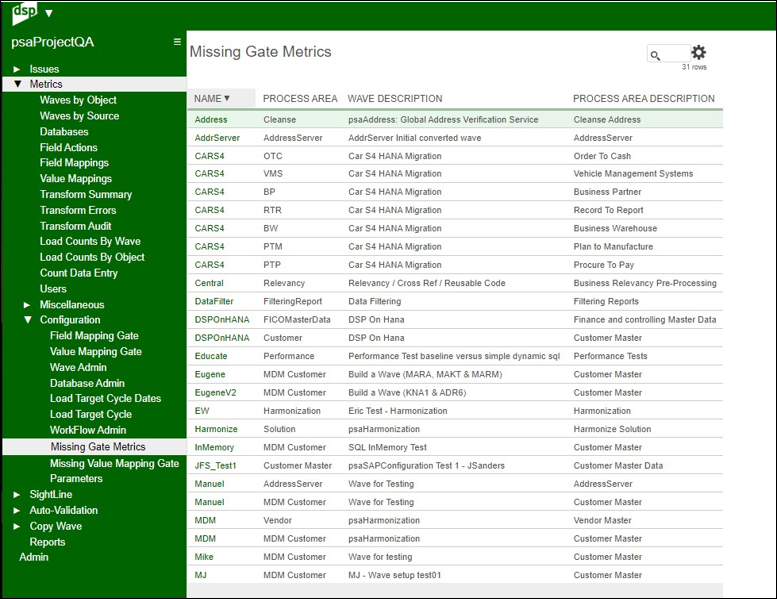Image resolution: width=777 pixels, height=599 pixels.
Task: Open Database Admin configuration
Action: (87, 383)
